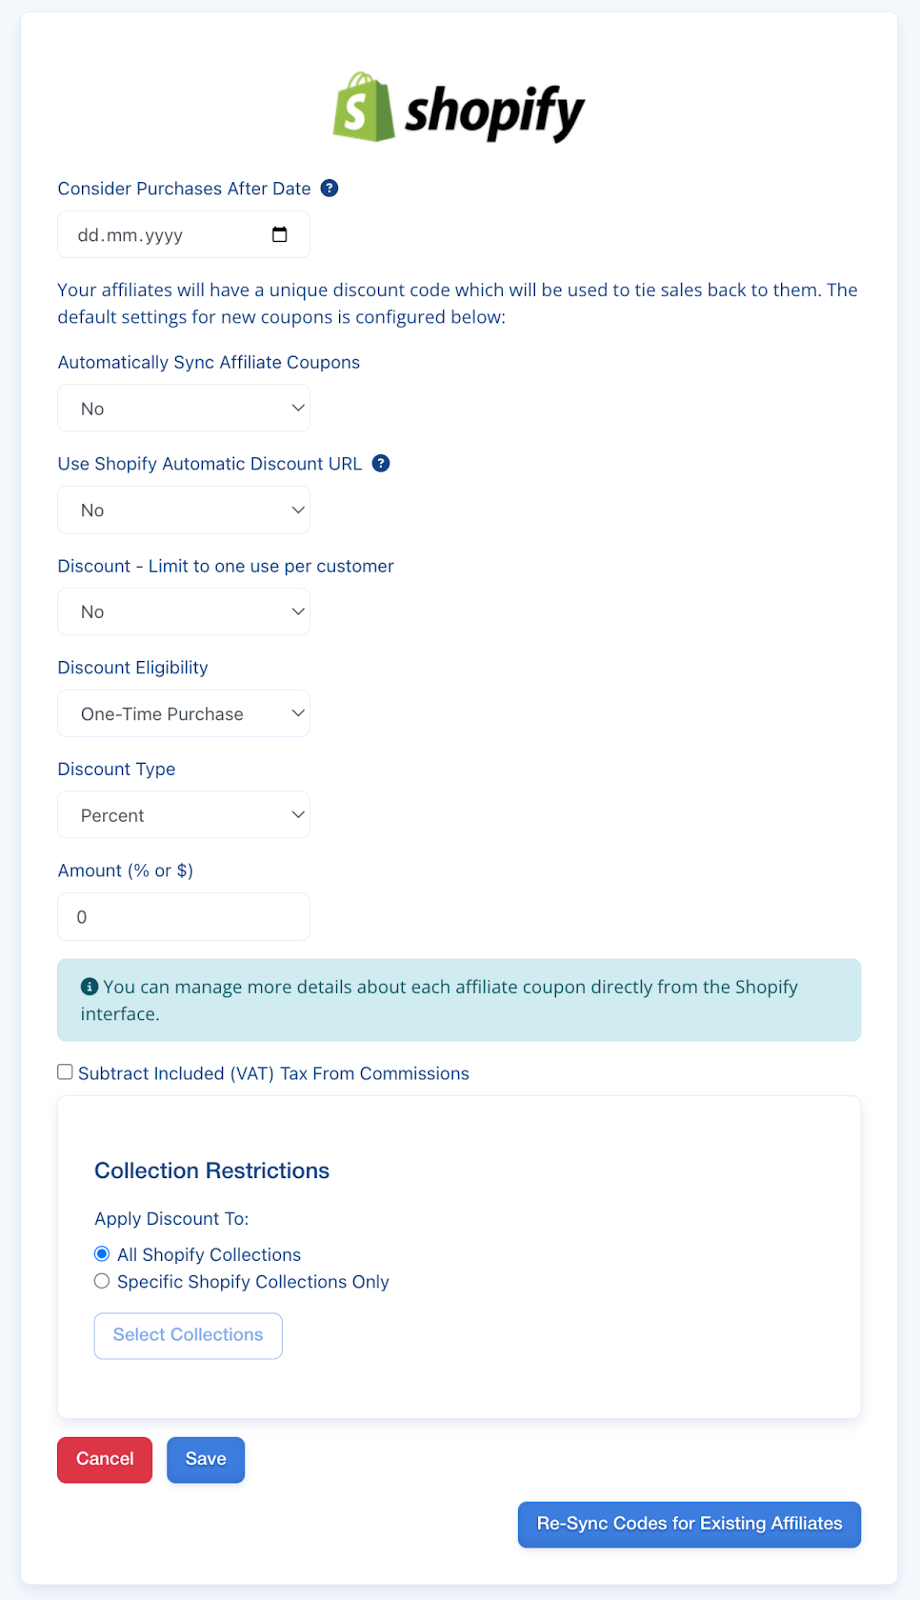Focus the dd.mm.yyyy date field
Viewport: 920px width, 1600px height.
coord(160,234)
